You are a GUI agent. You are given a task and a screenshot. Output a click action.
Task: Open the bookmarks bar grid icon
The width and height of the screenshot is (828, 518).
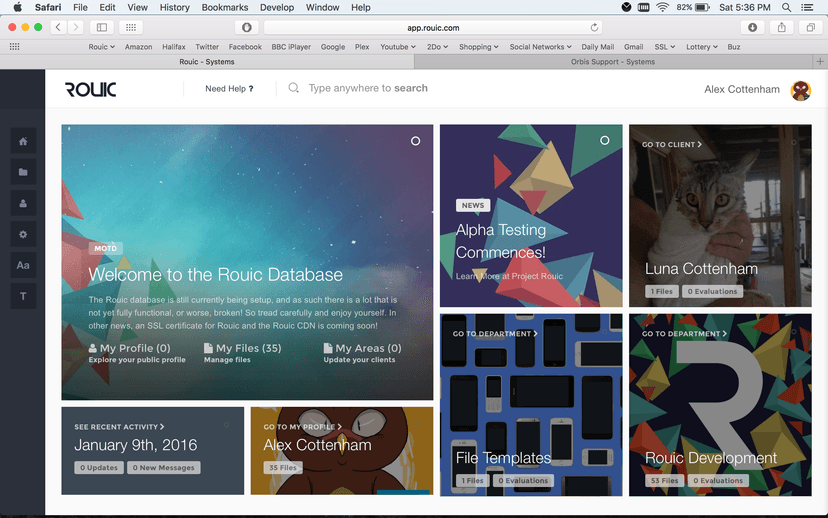tap(15, 46)
